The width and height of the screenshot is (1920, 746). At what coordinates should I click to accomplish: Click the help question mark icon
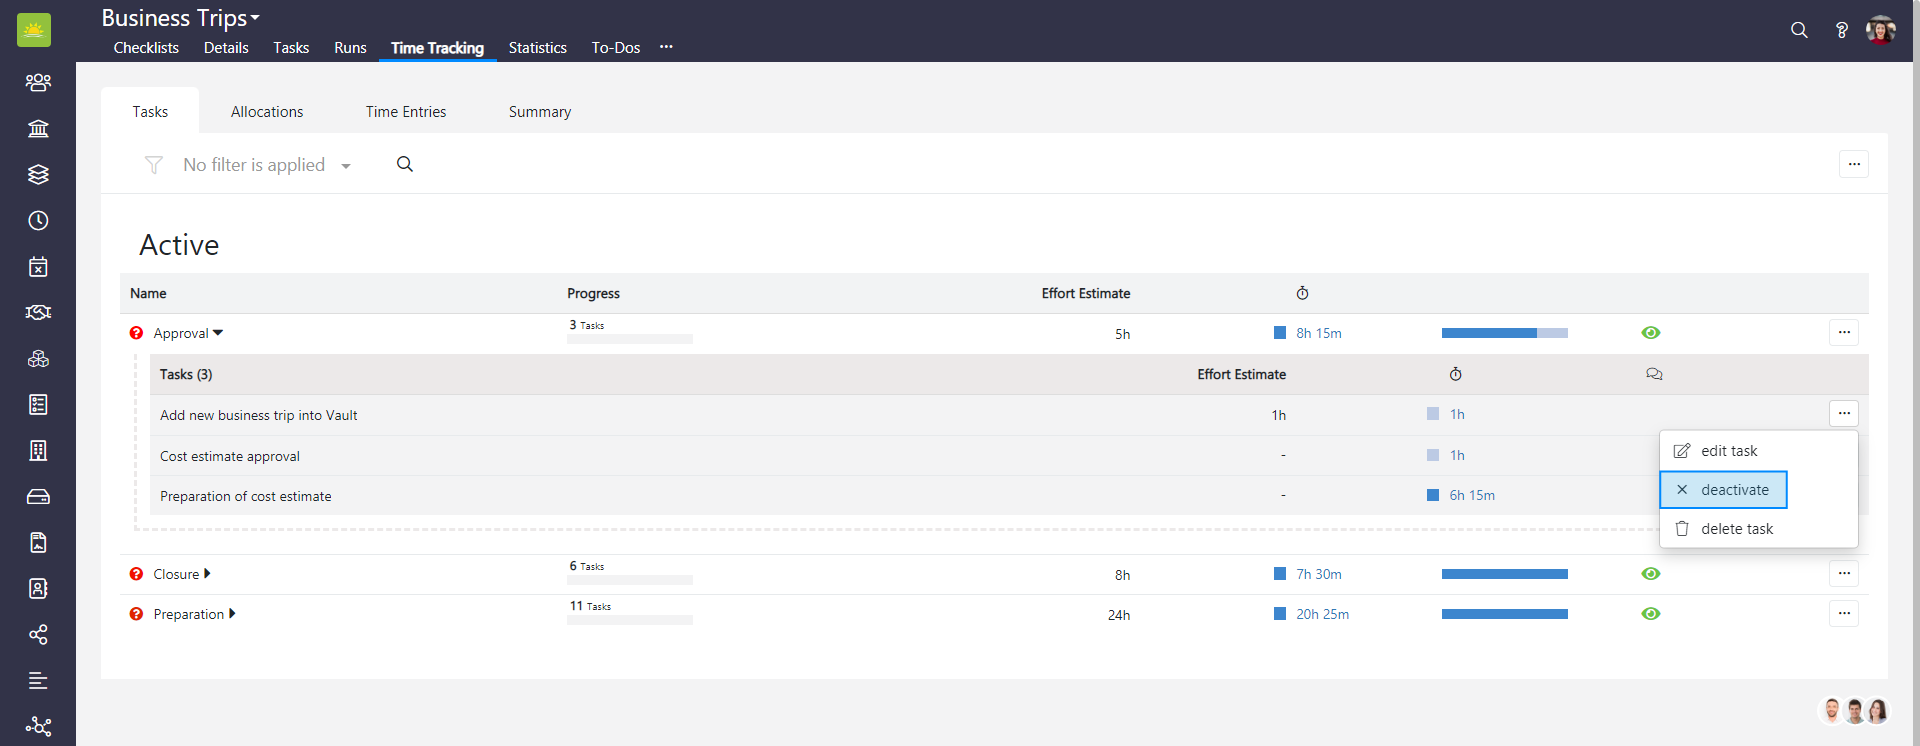pyautogui.click(x=1841, y=30)
